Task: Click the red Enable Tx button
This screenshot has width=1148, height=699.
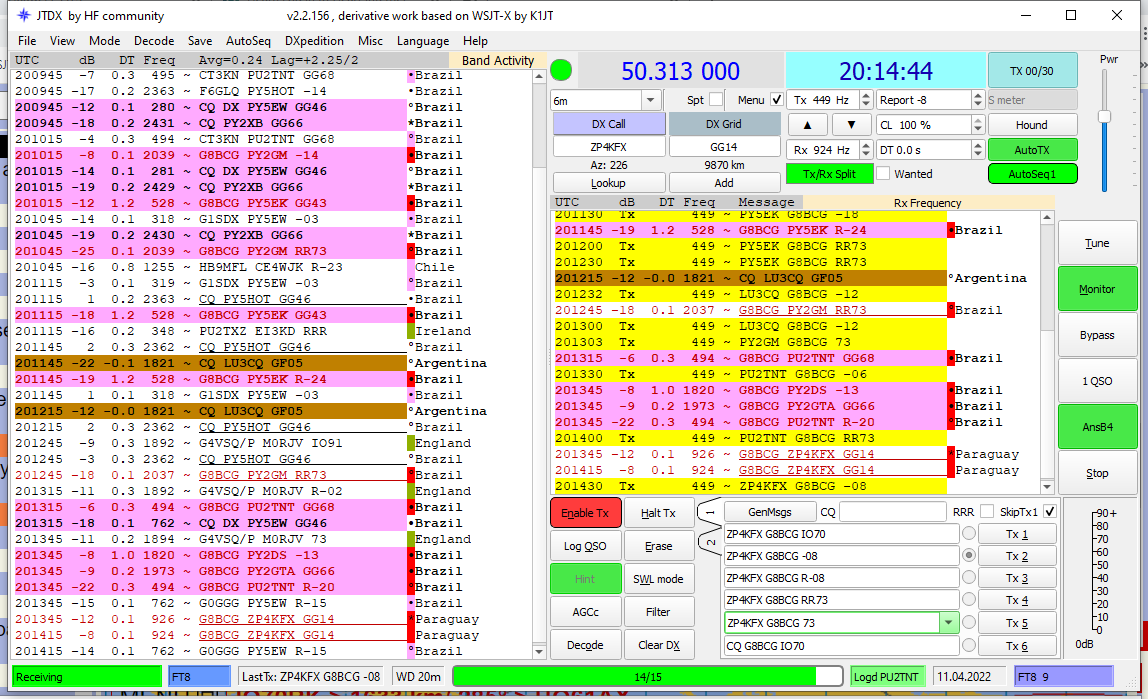Action: pyautogui.click(x=585, y=513)
